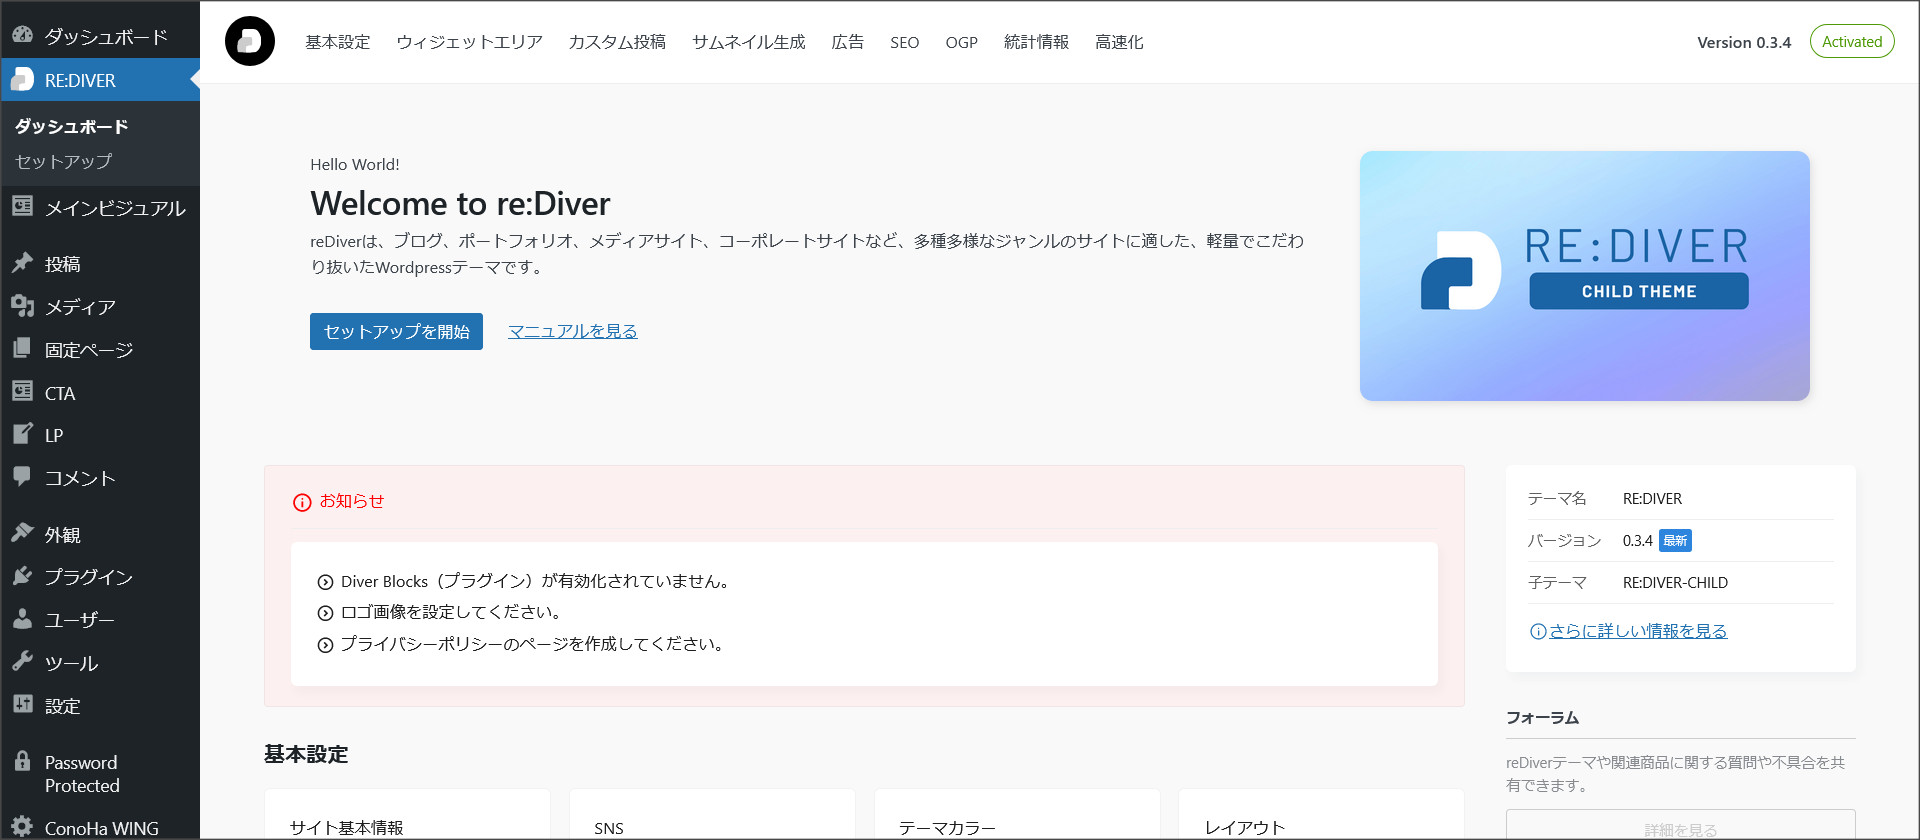Click the 外観 paintbrush icon
1920x840 pixels.
click(22, 534)
